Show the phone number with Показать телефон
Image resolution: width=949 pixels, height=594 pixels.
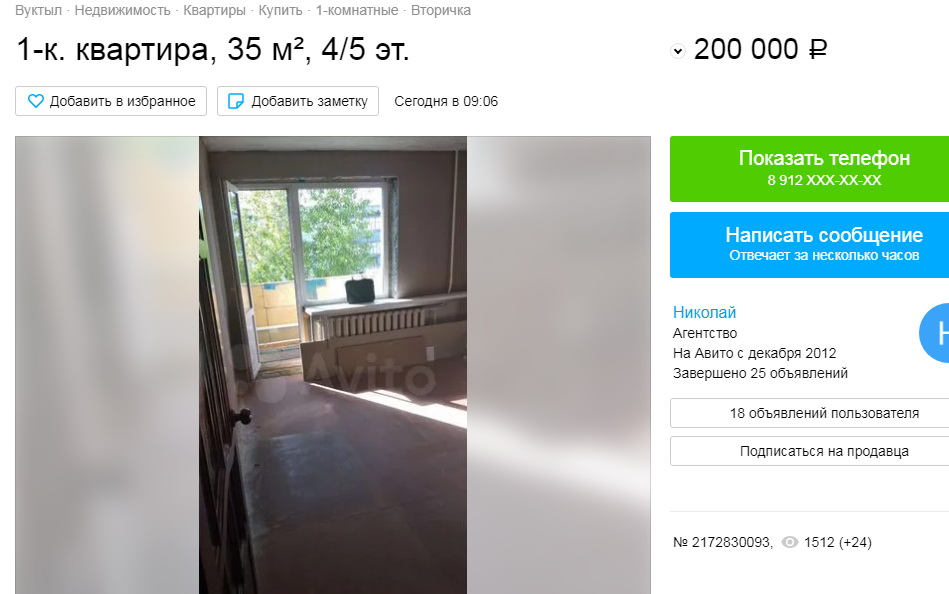click(x=809, y=169)
